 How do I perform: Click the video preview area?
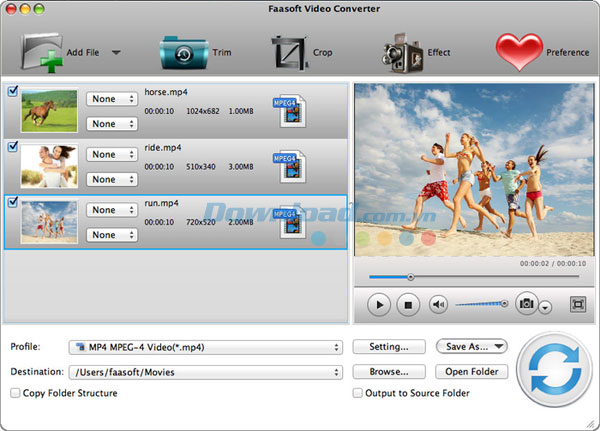point(474,170)
